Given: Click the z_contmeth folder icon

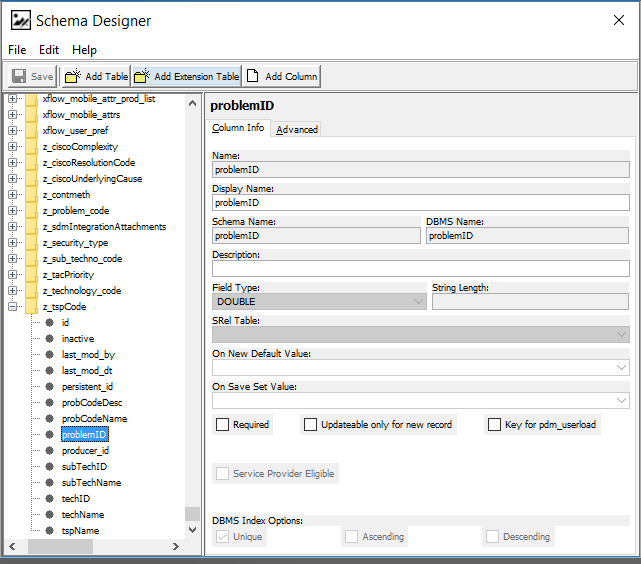Looking at the screenshot, I should (x=32, y=195).
